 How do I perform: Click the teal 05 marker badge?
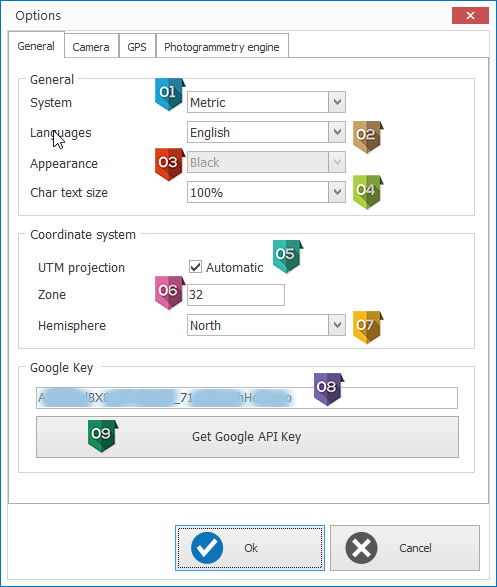pyautogui.click(x=287, y=256)
